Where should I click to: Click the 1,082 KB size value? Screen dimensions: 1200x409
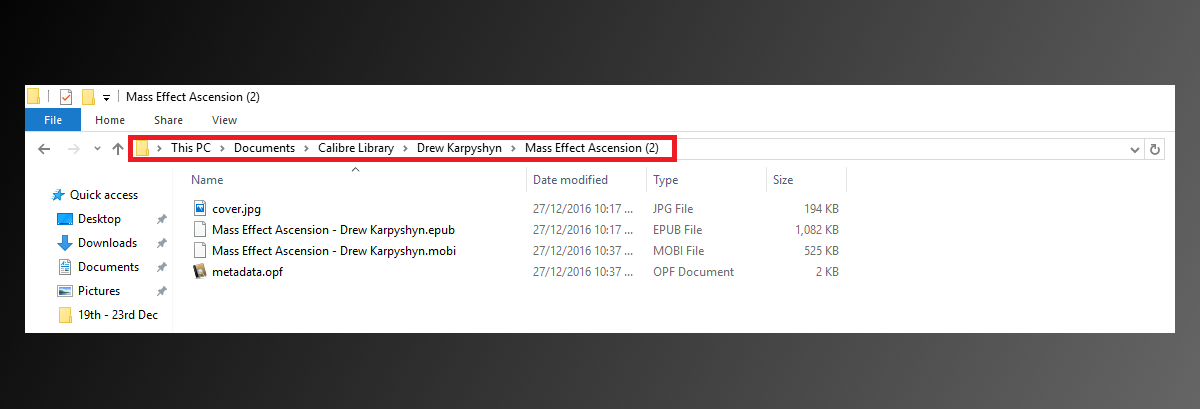(815, 230)
